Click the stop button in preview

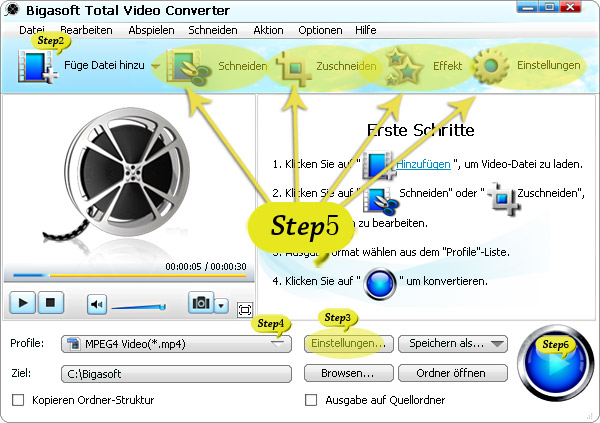tap(50, 303)
